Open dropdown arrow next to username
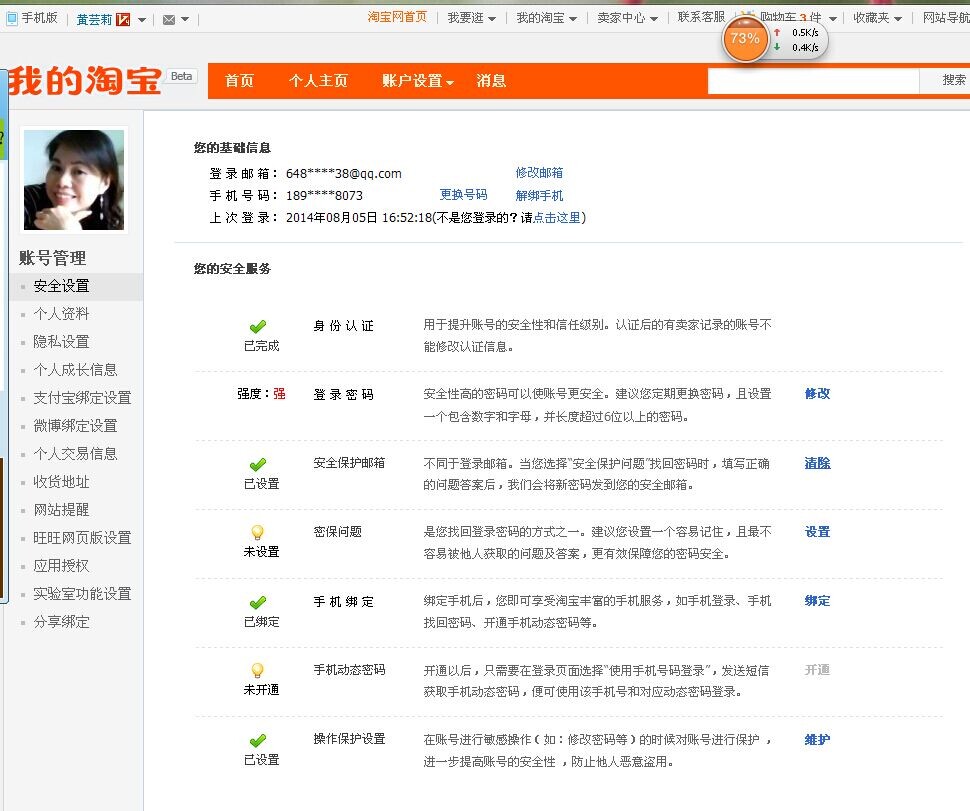The image size is (970, 811). coord(142,20)
